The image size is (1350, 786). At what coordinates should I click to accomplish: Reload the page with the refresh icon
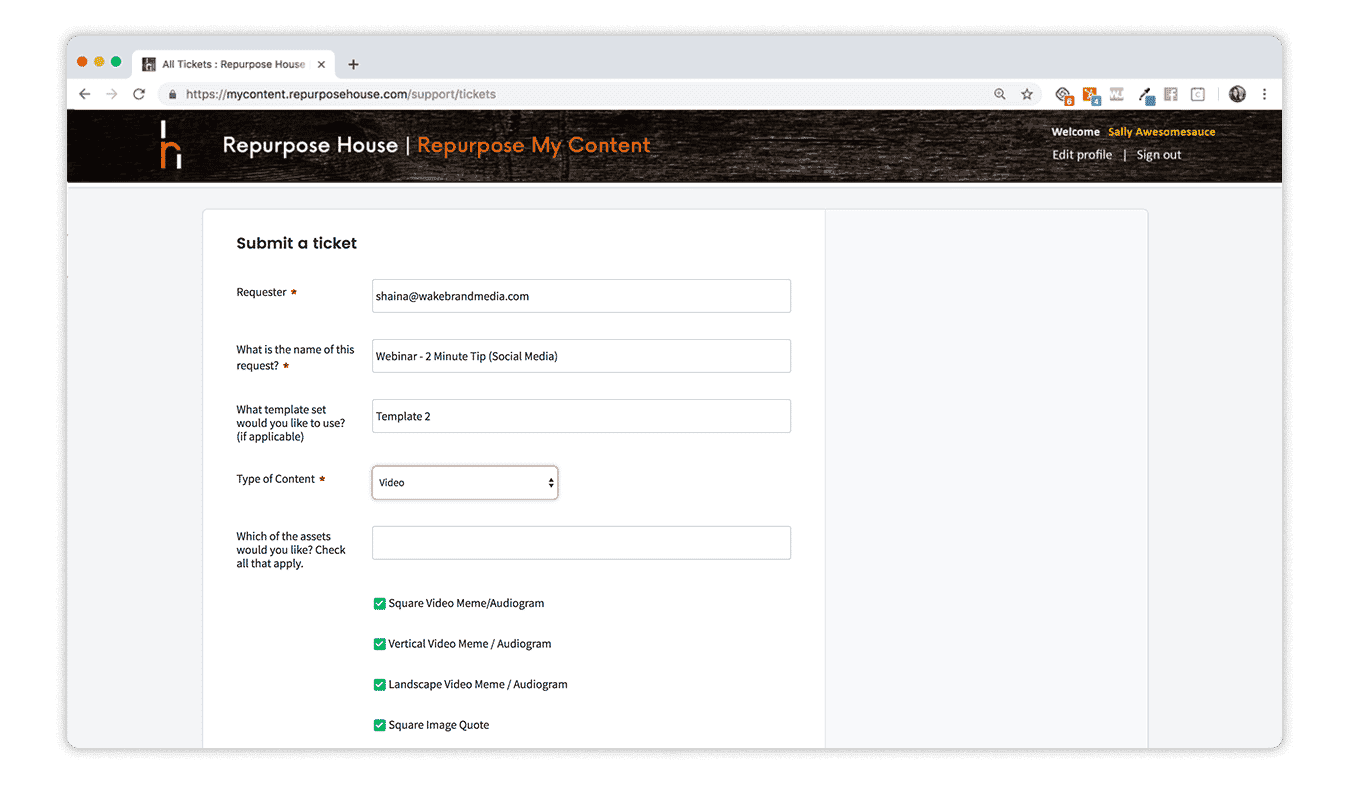[139, 94]
